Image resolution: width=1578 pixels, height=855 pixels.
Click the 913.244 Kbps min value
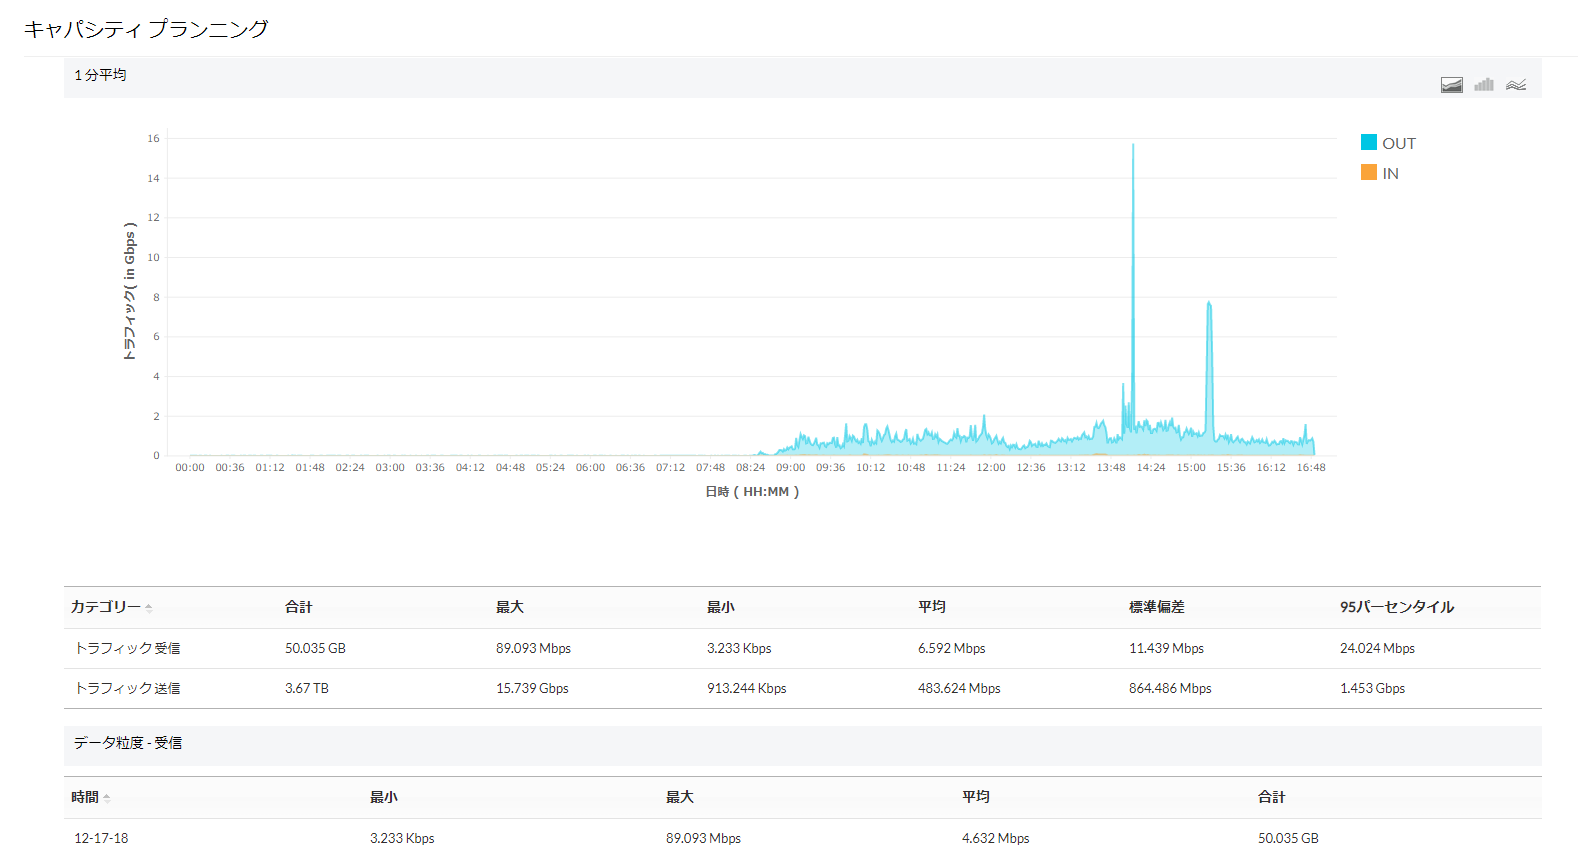point(746,688)
